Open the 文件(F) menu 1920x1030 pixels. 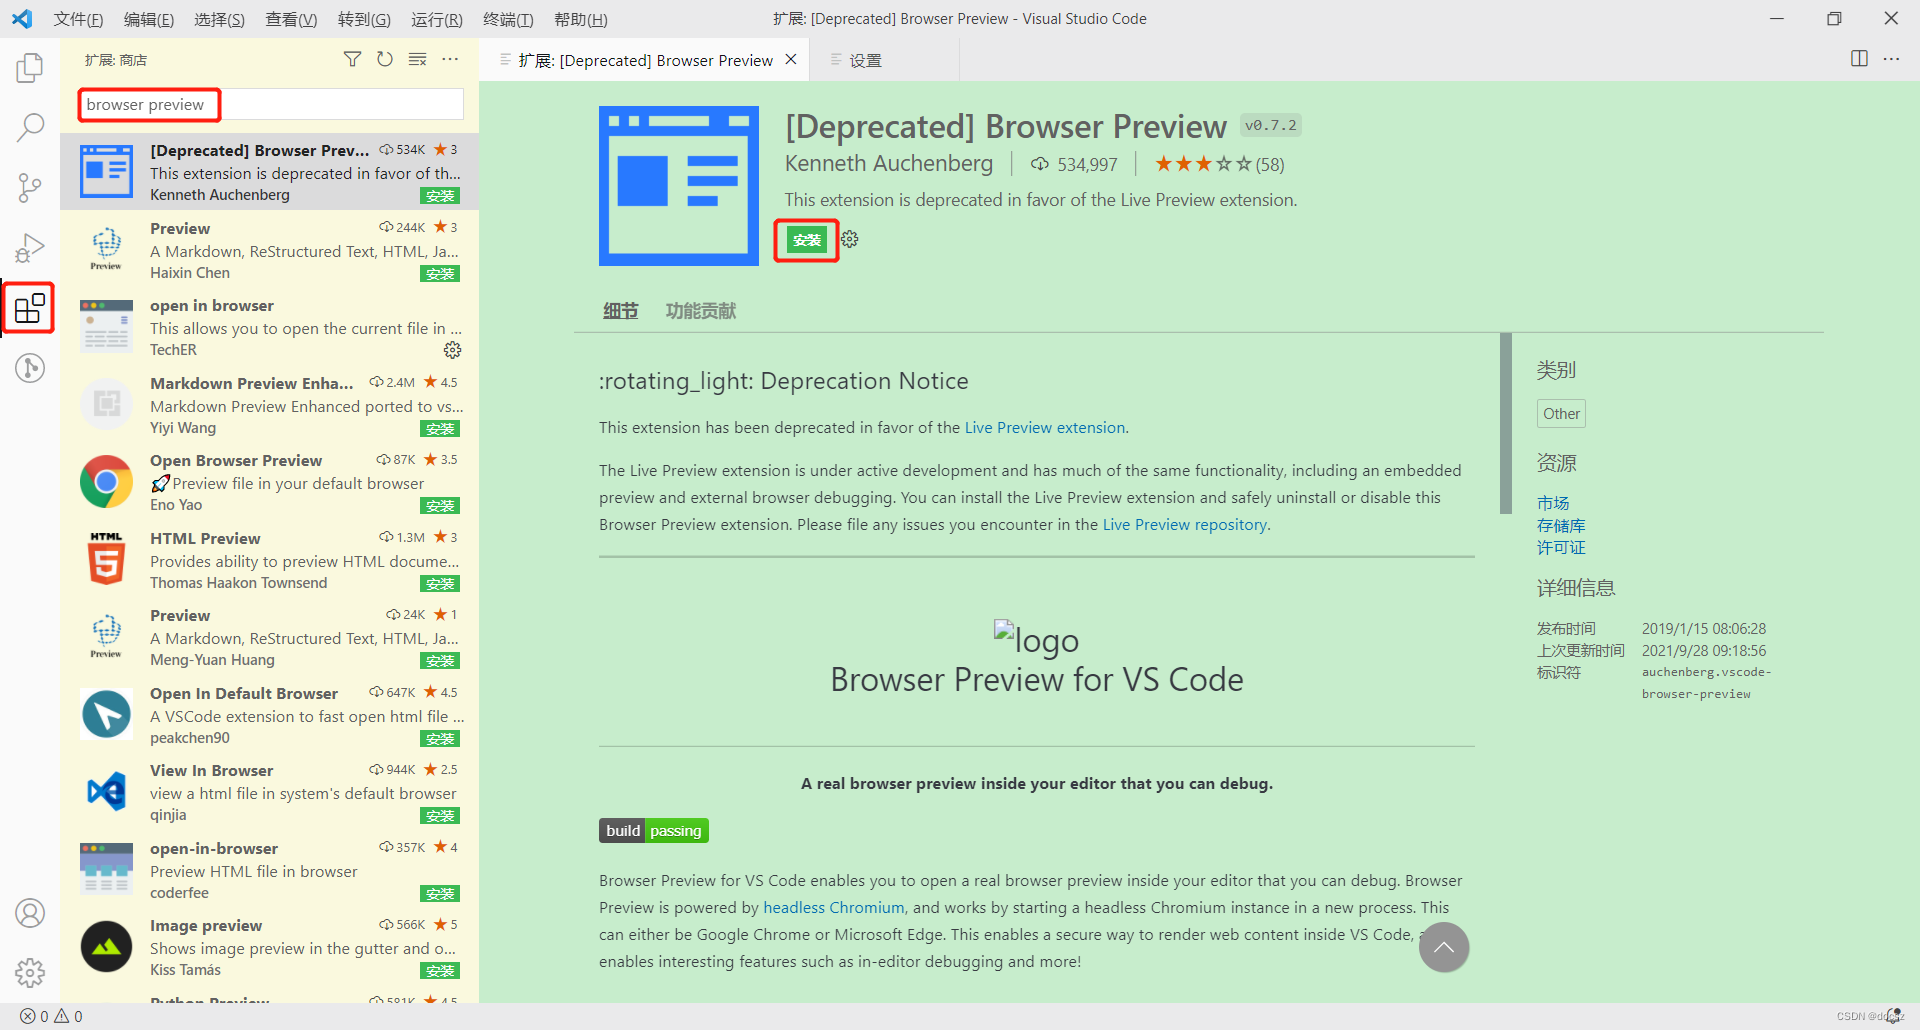point(78,19)
